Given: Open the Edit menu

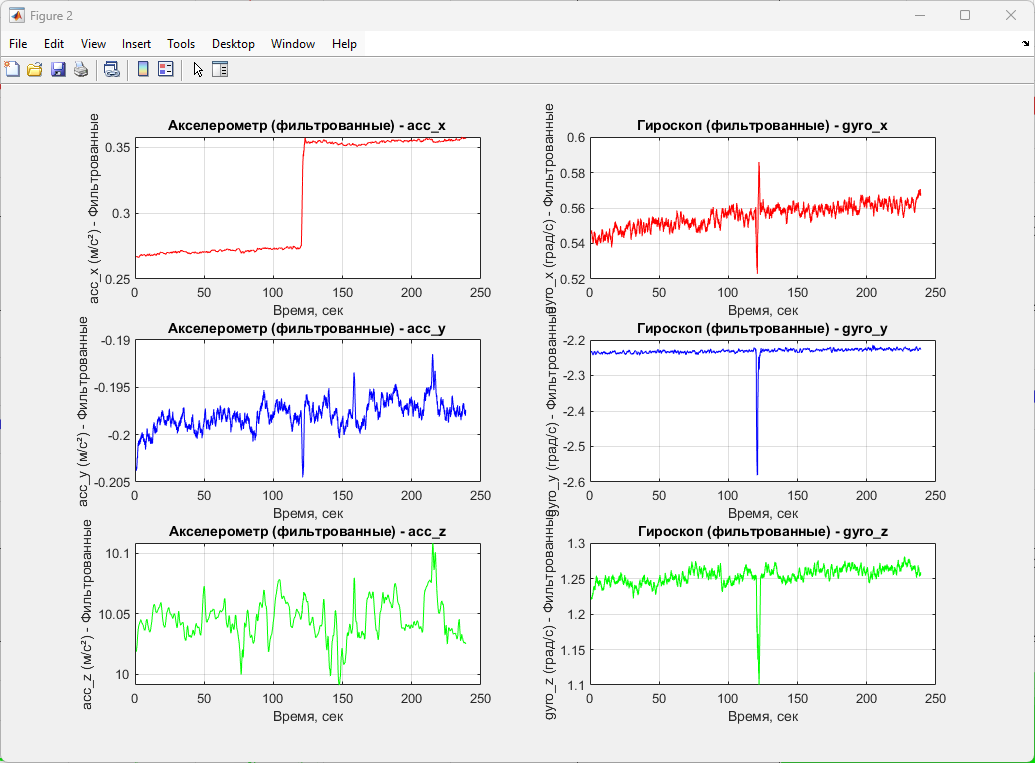Looking at the screenshot, I should (53, 44).
